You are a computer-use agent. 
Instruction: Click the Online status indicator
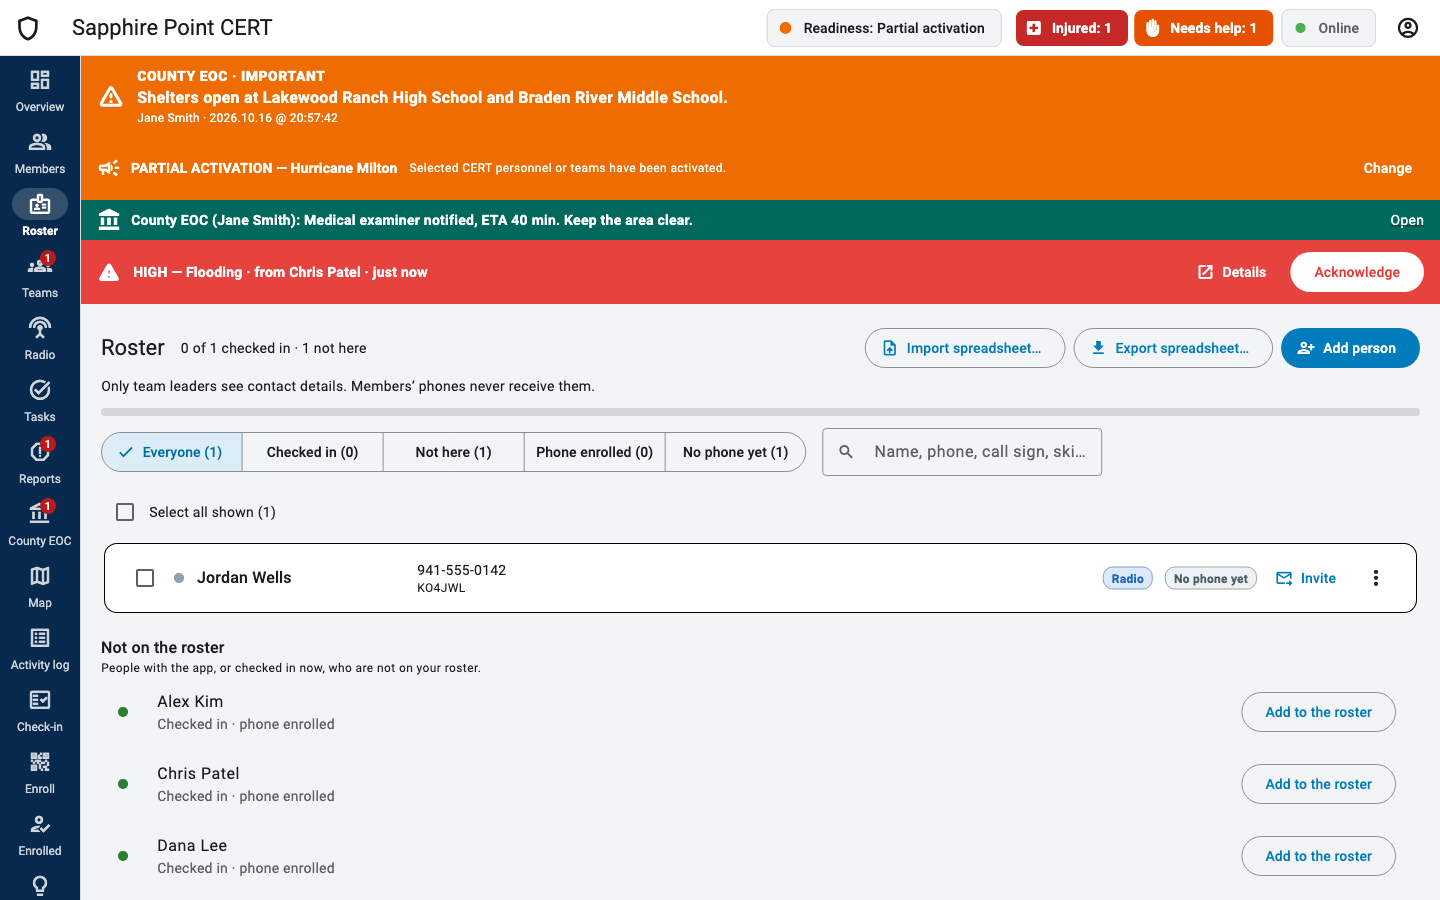click(1328, 28)
